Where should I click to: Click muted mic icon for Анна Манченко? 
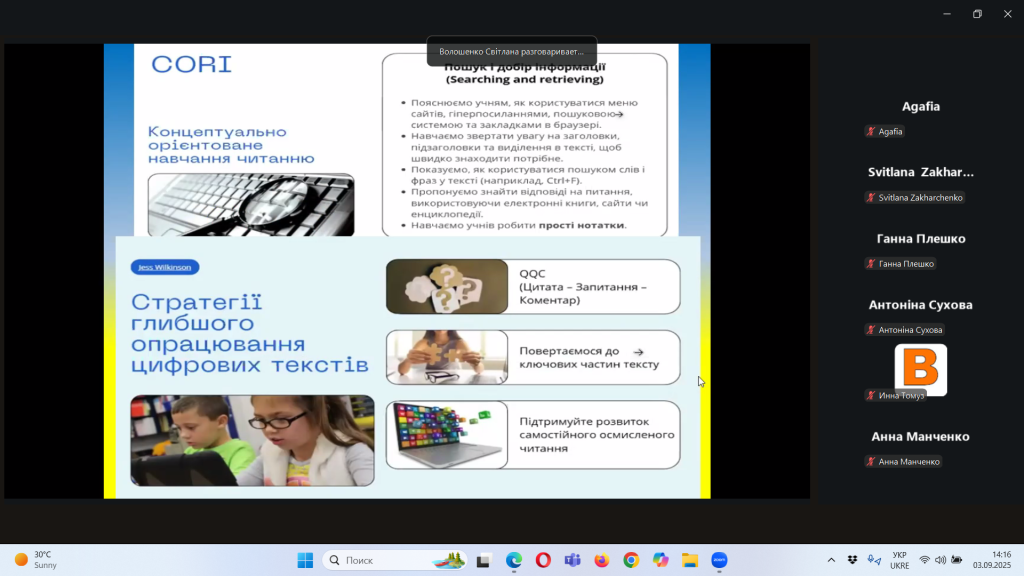click(871, 462)
